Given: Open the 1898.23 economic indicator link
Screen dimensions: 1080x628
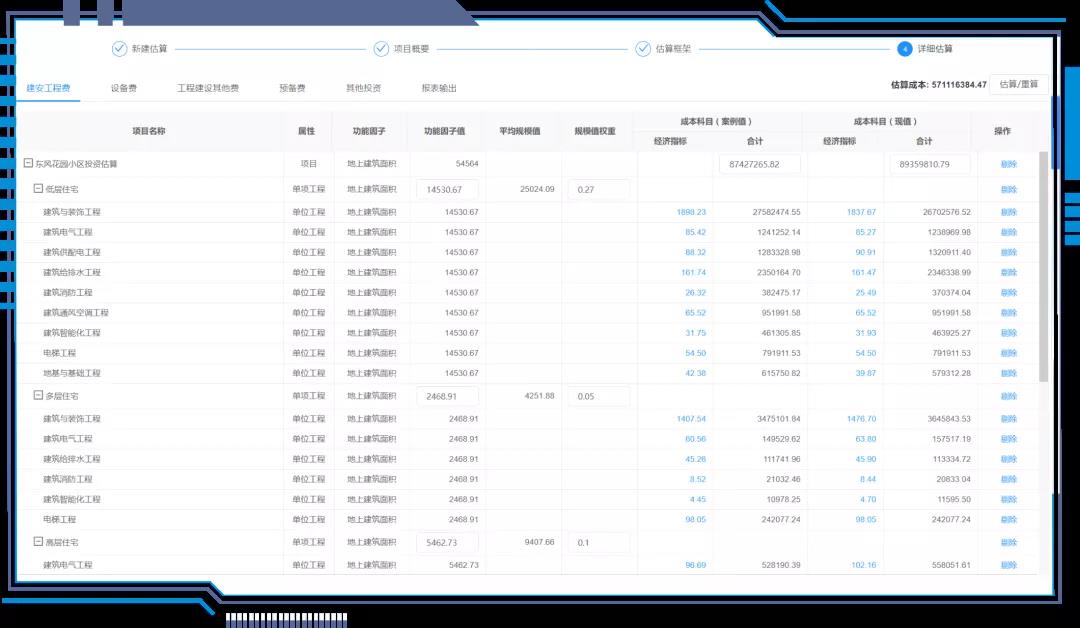Looking at the screenshot, I should [691, 212].
